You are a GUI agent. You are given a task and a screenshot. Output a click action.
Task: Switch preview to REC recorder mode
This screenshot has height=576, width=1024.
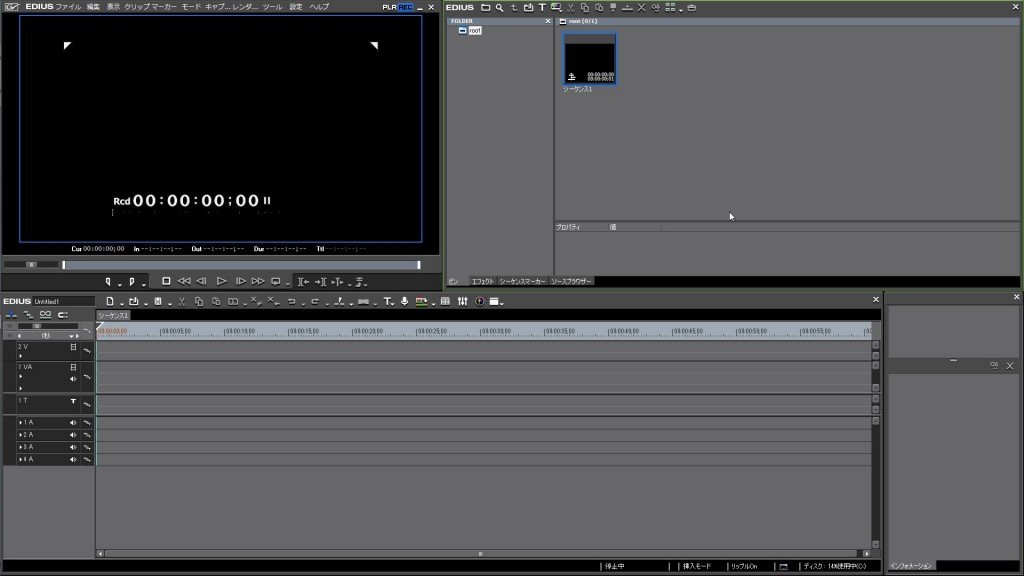(x=406, y=7)
